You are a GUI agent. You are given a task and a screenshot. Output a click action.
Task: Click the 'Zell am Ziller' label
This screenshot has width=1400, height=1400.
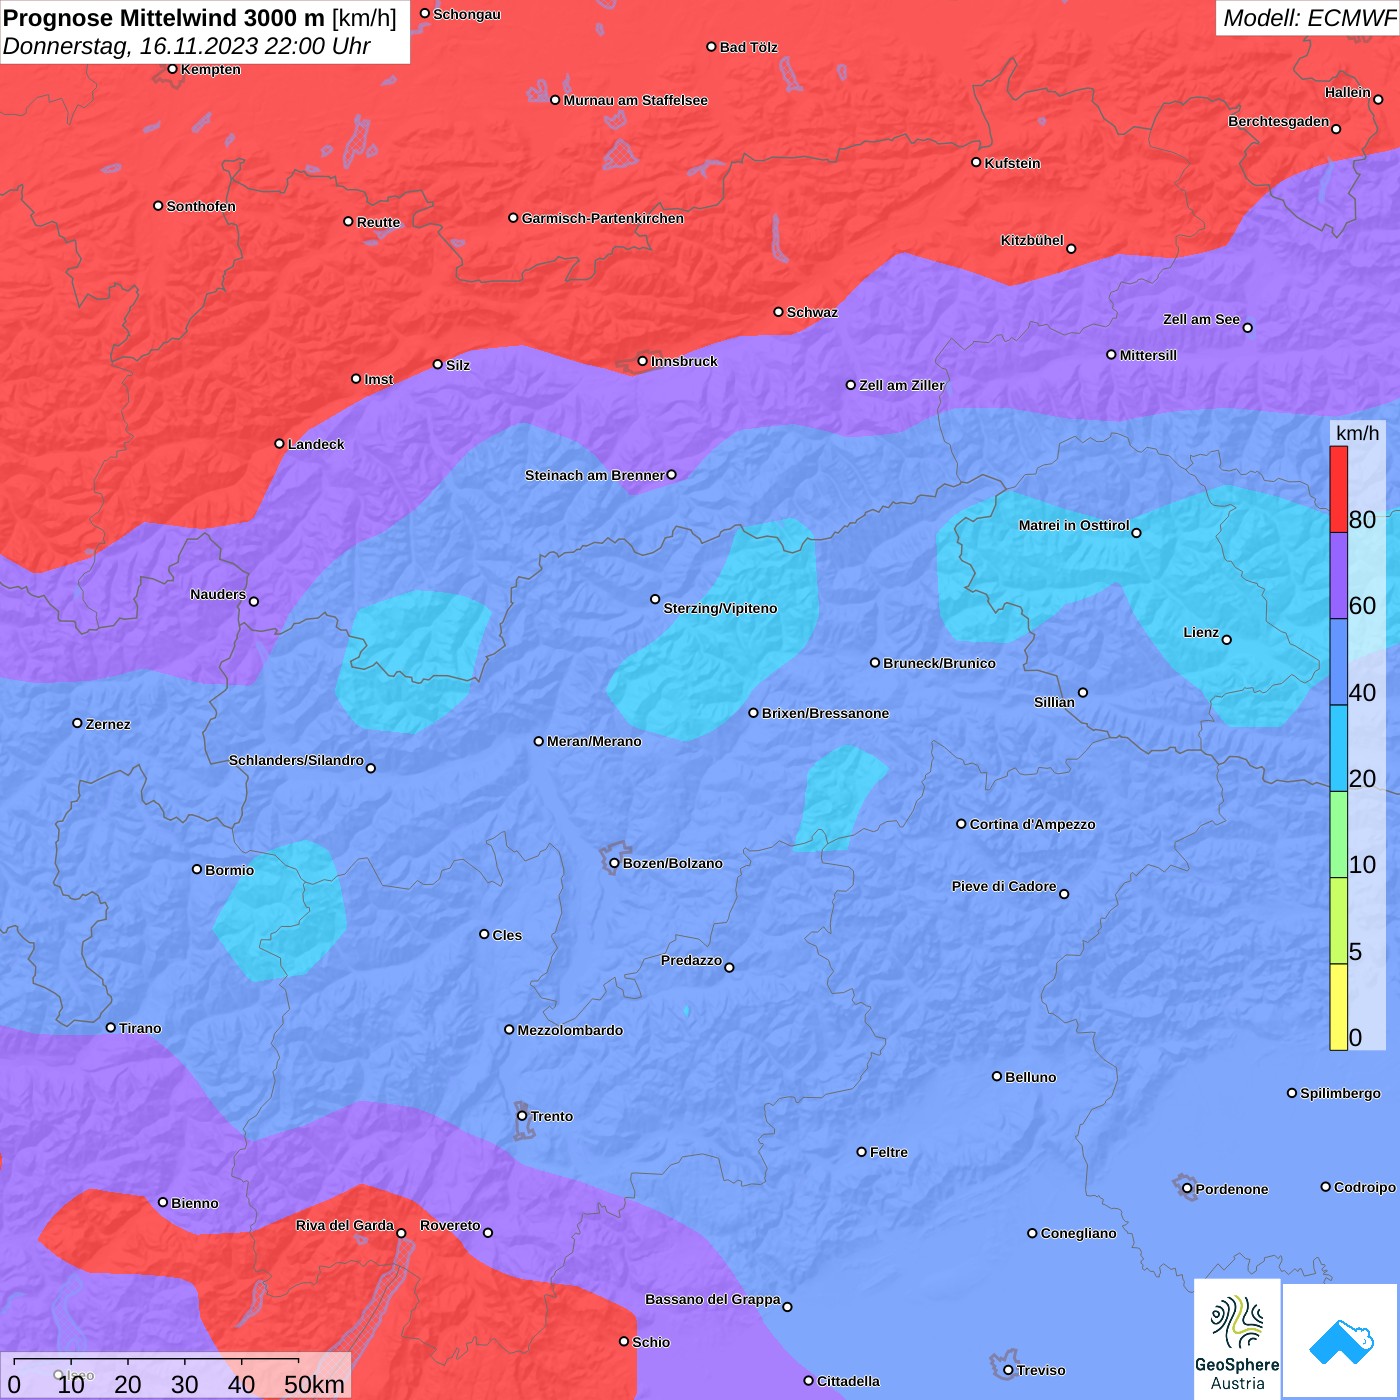(x=902, y=385)
